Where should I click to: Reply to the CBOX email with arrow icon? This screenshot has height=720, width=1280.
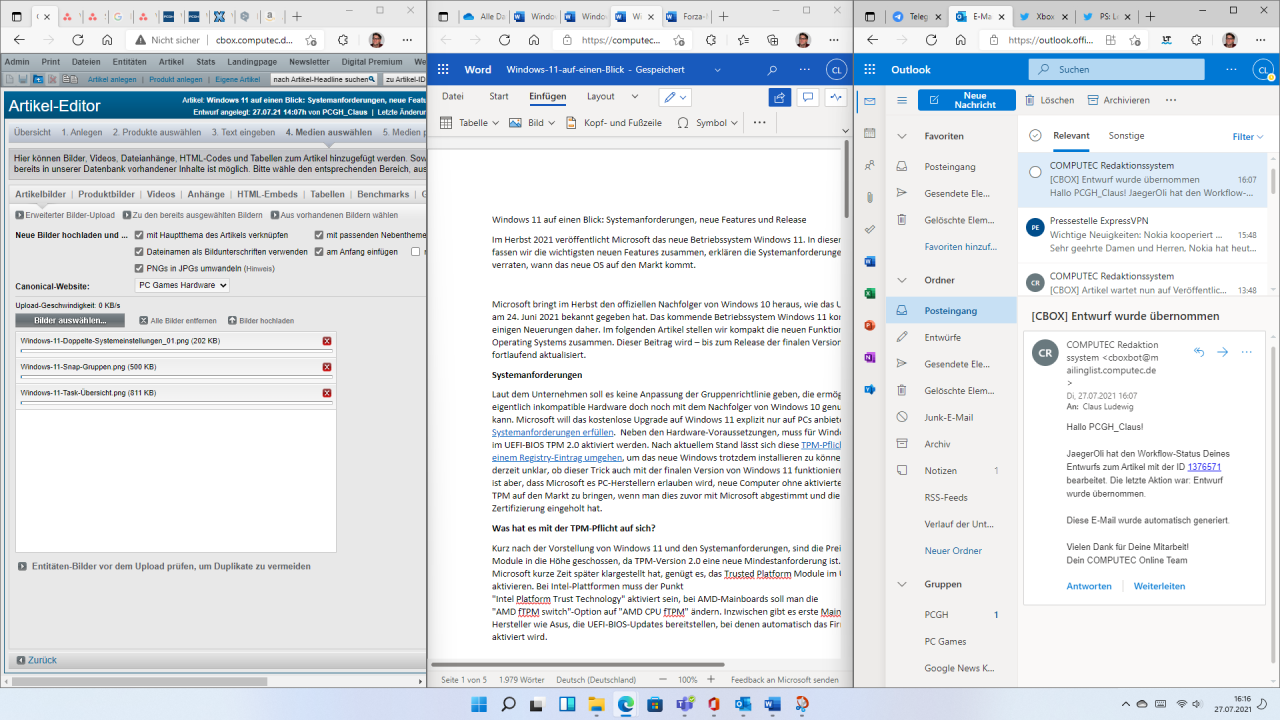point(1199,352)
